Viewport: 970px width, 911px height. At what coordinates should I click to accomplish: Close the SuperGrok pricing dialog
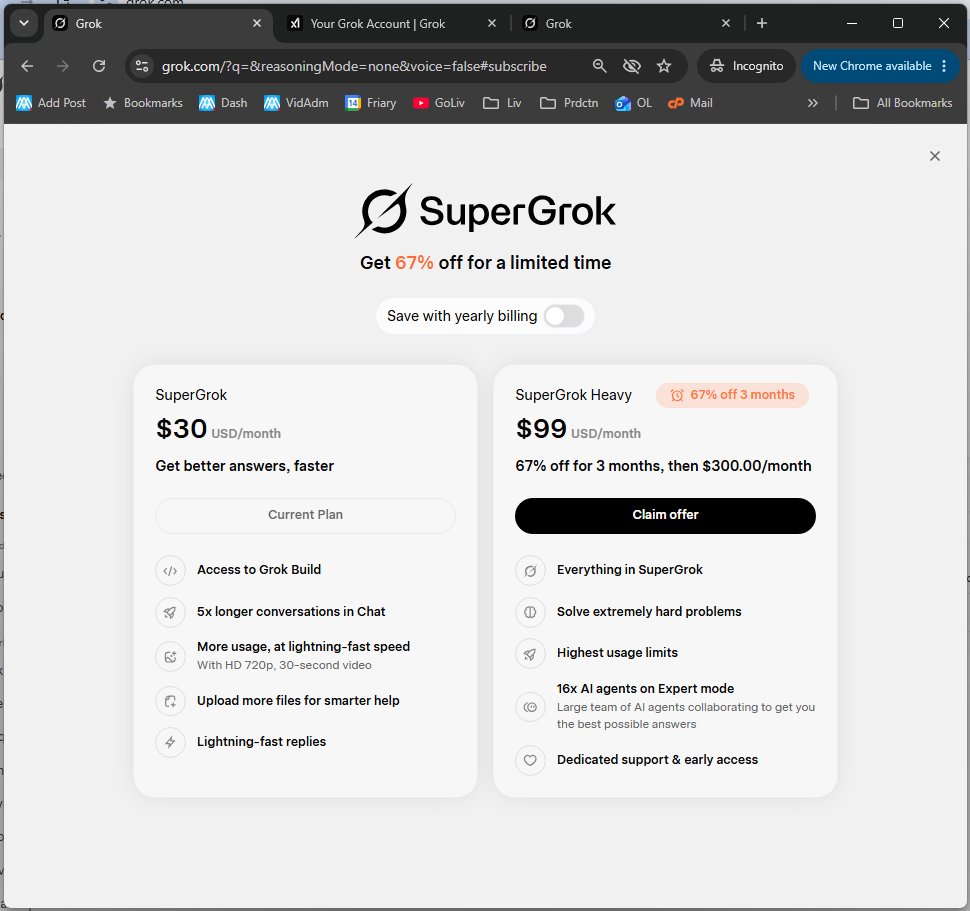pos(934,156)
